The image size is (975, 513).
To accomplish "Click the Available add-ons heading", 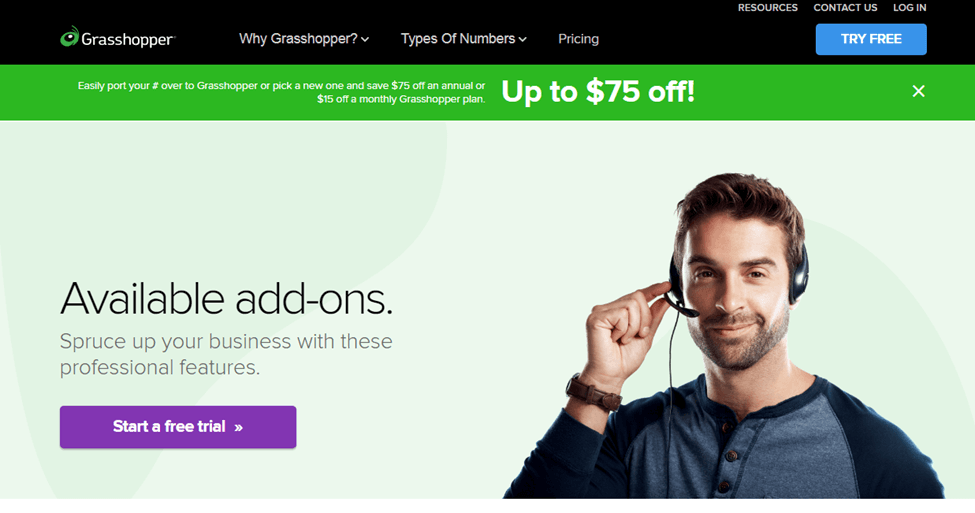I will click(226, 298).
